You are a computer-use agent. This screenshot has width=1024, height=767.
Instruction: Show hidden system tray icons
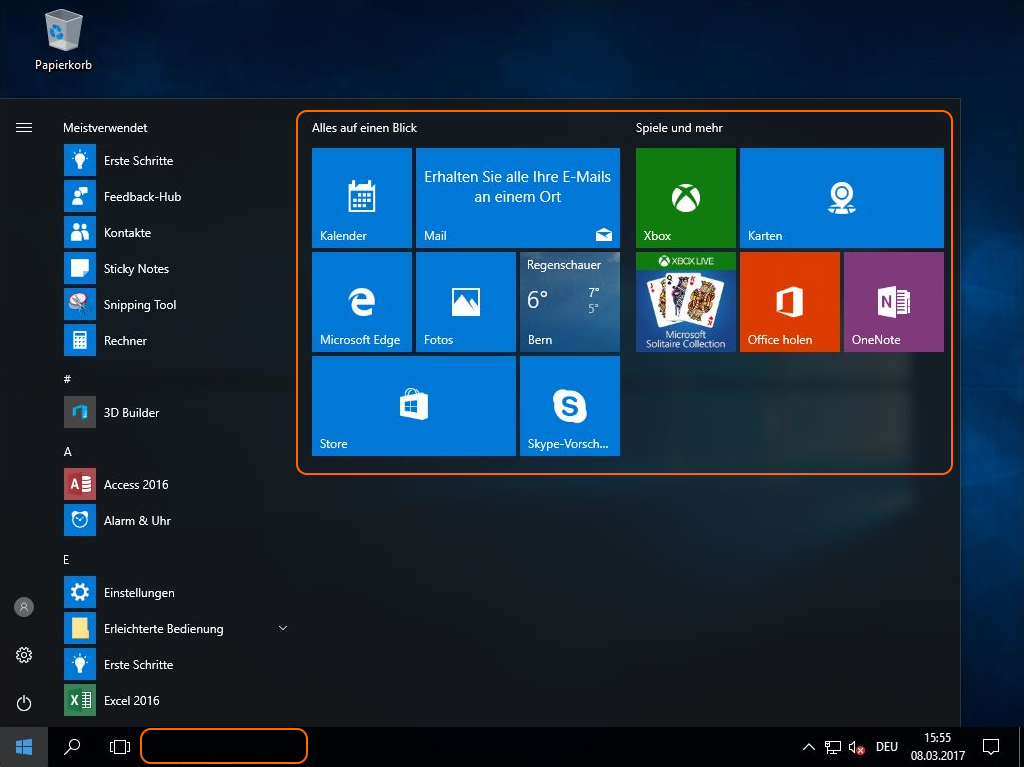pyautogui.click(x=808, y=747)
